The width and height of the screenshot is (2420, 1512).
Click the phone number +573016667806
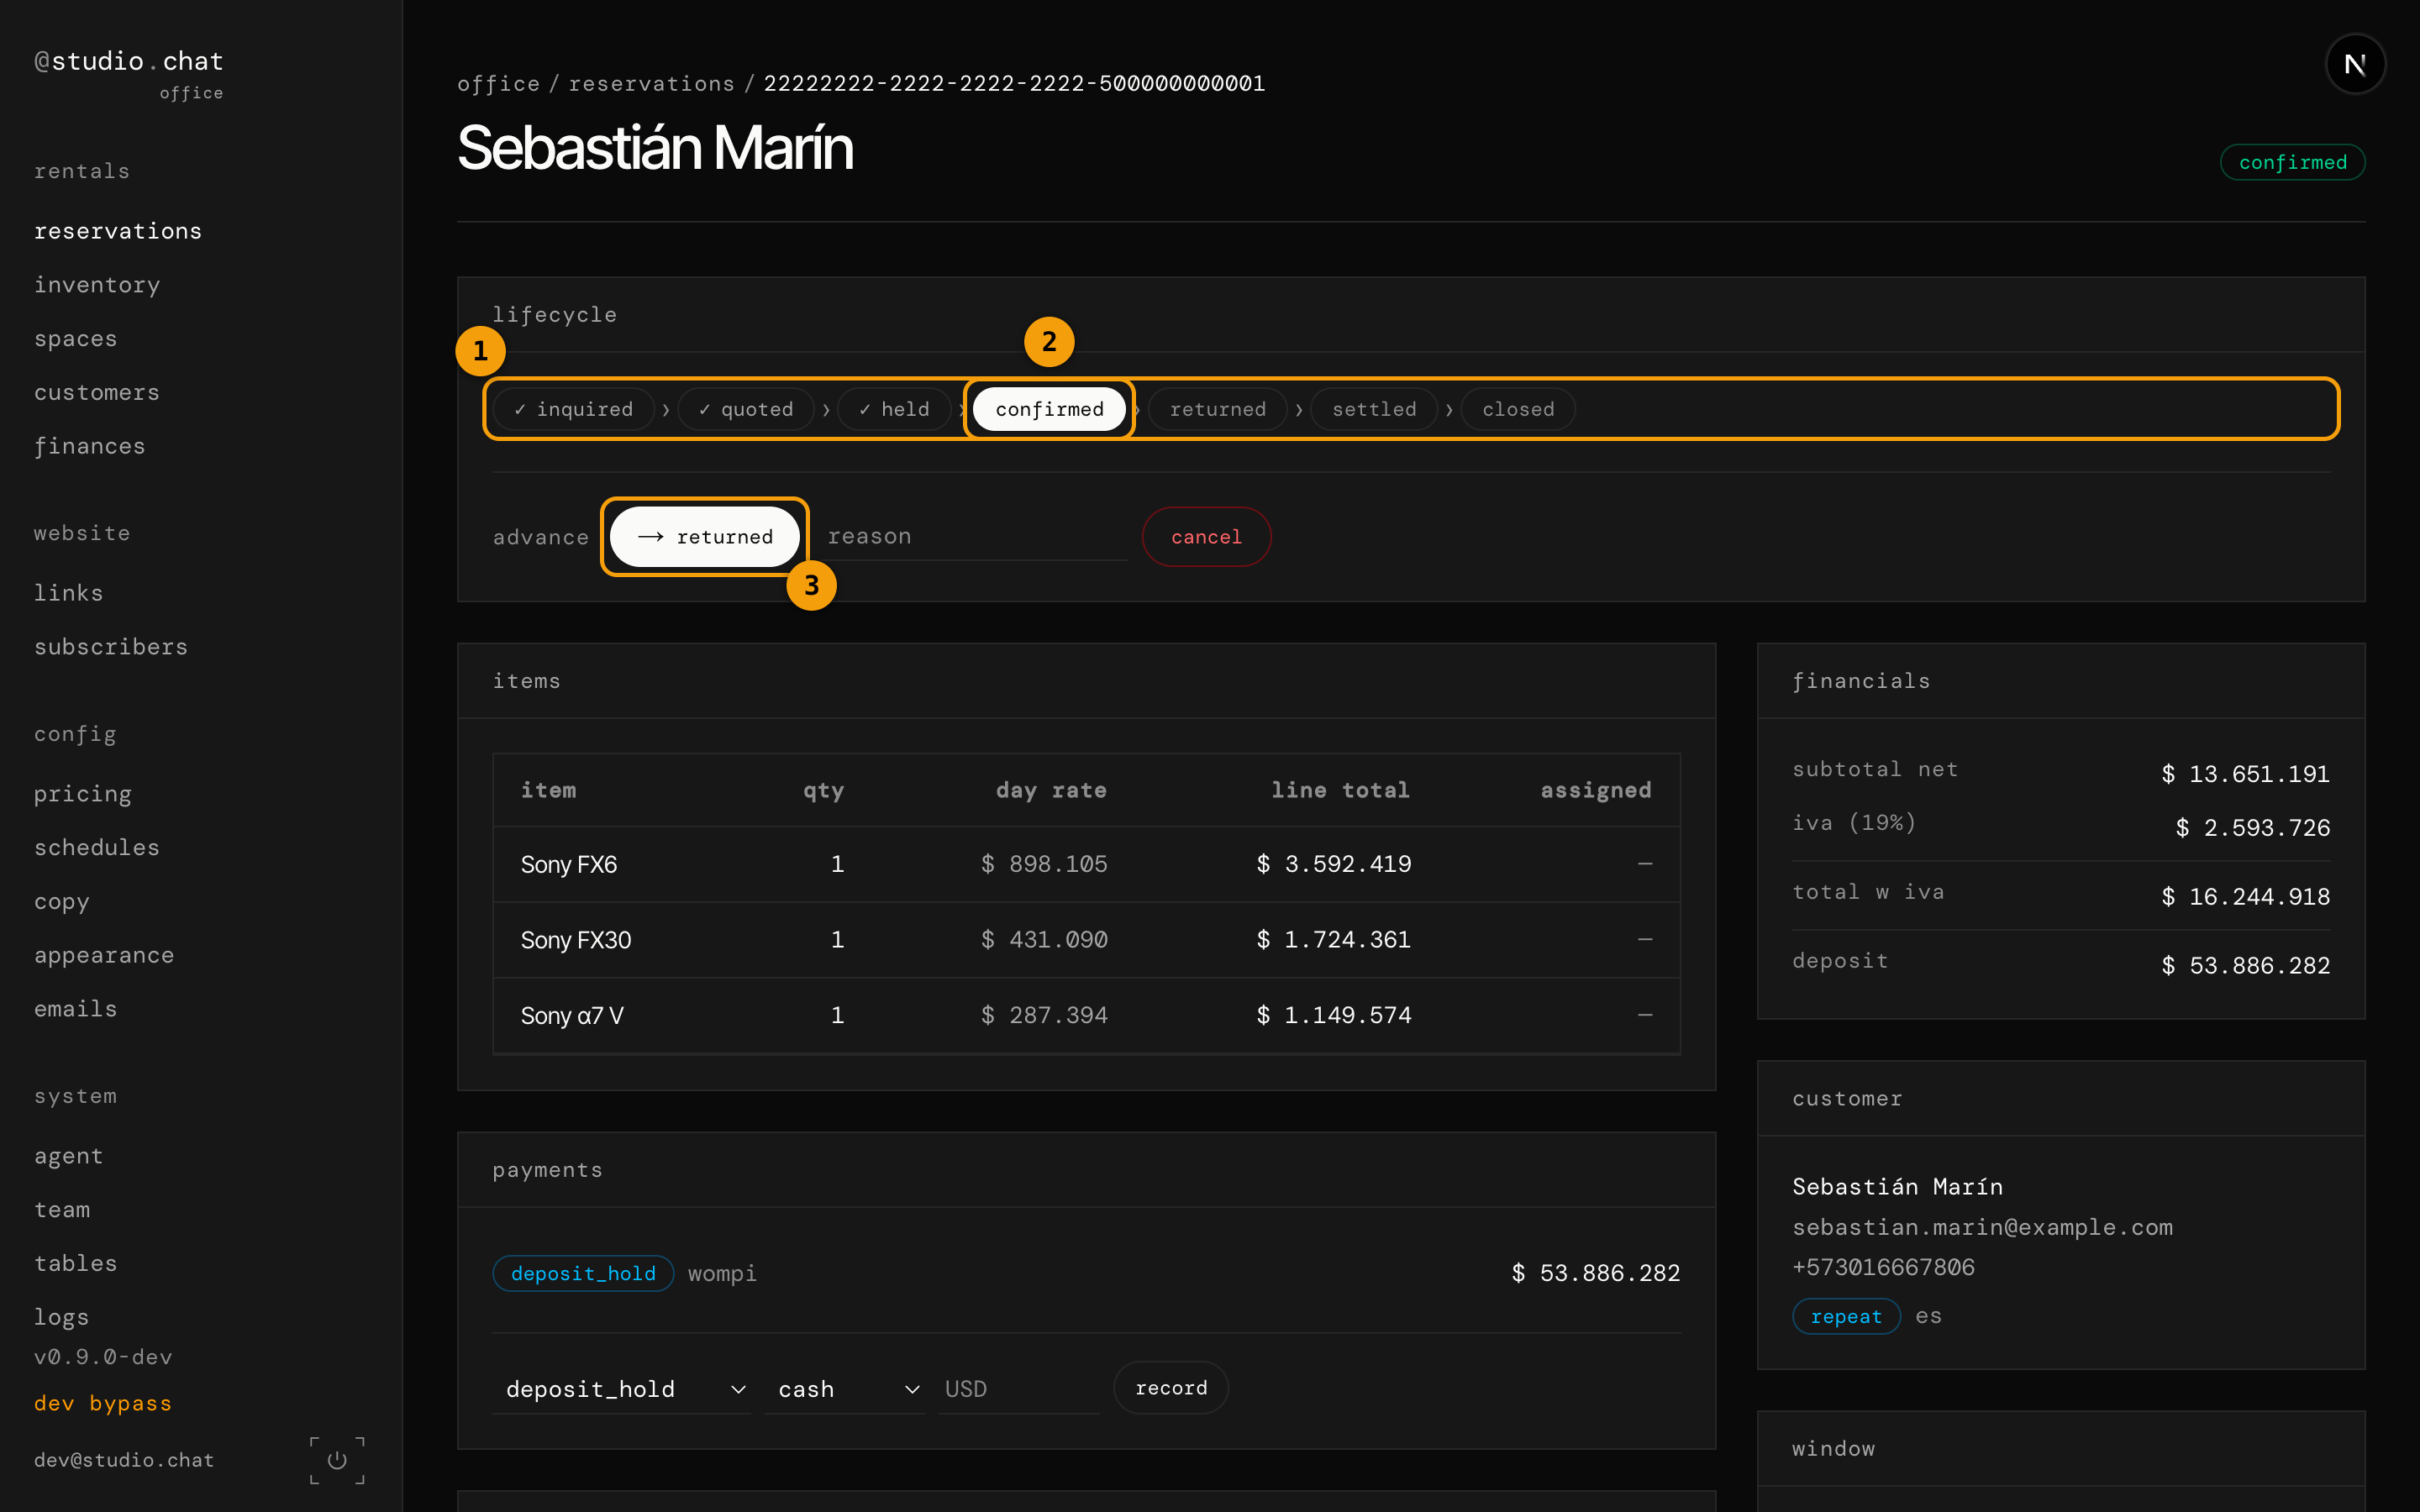[x=1883, y=1267]
